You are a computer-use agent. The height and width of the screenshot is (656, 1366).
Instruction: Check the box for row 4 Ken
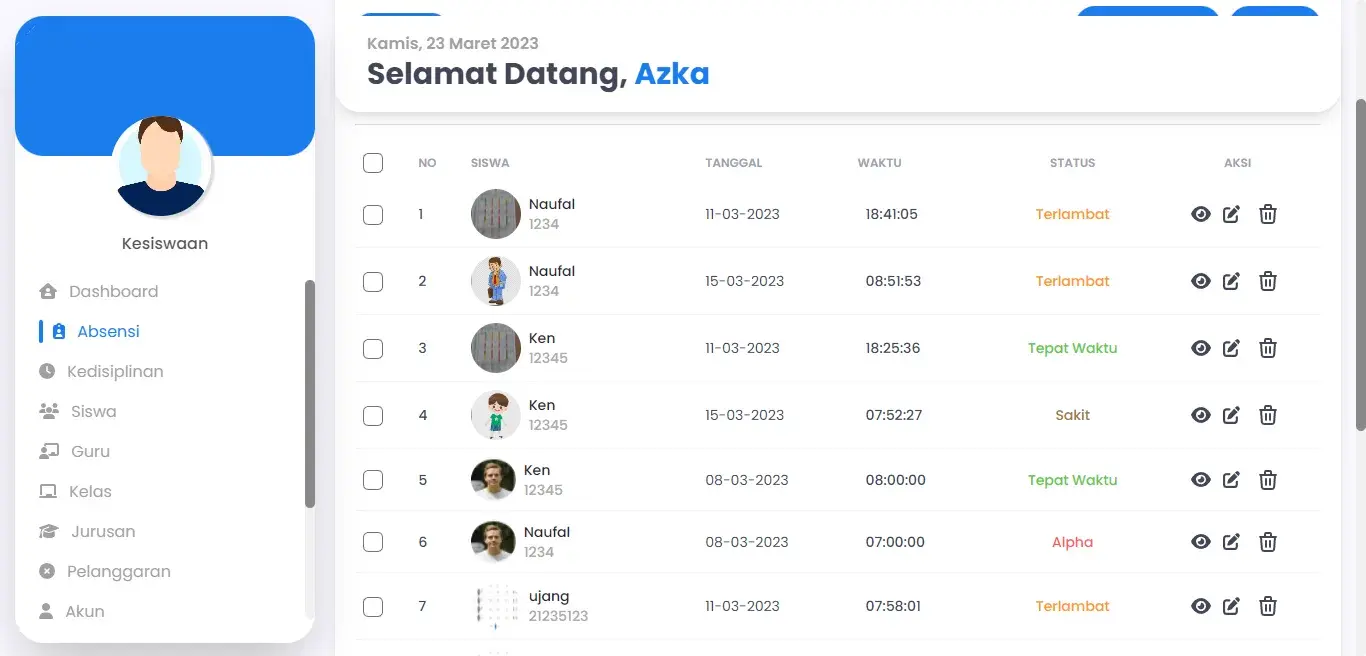373,415
